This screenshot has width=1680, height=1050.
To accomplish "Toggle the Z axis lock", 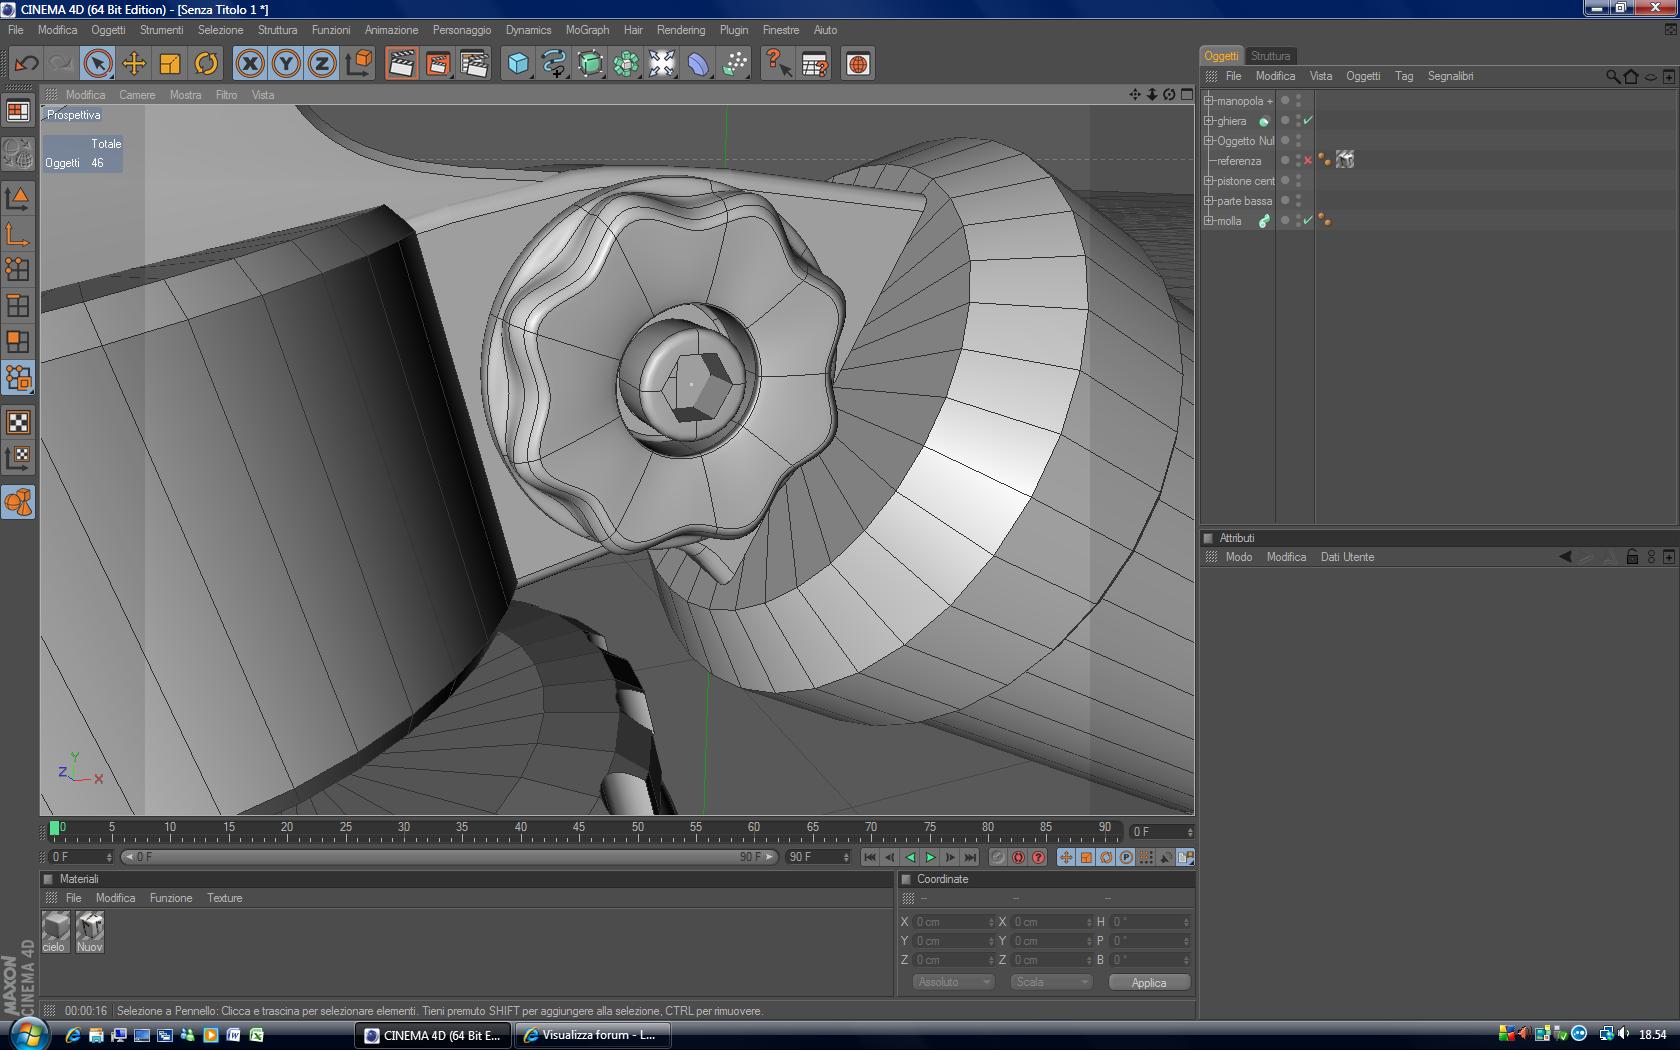I will point(322,64).
